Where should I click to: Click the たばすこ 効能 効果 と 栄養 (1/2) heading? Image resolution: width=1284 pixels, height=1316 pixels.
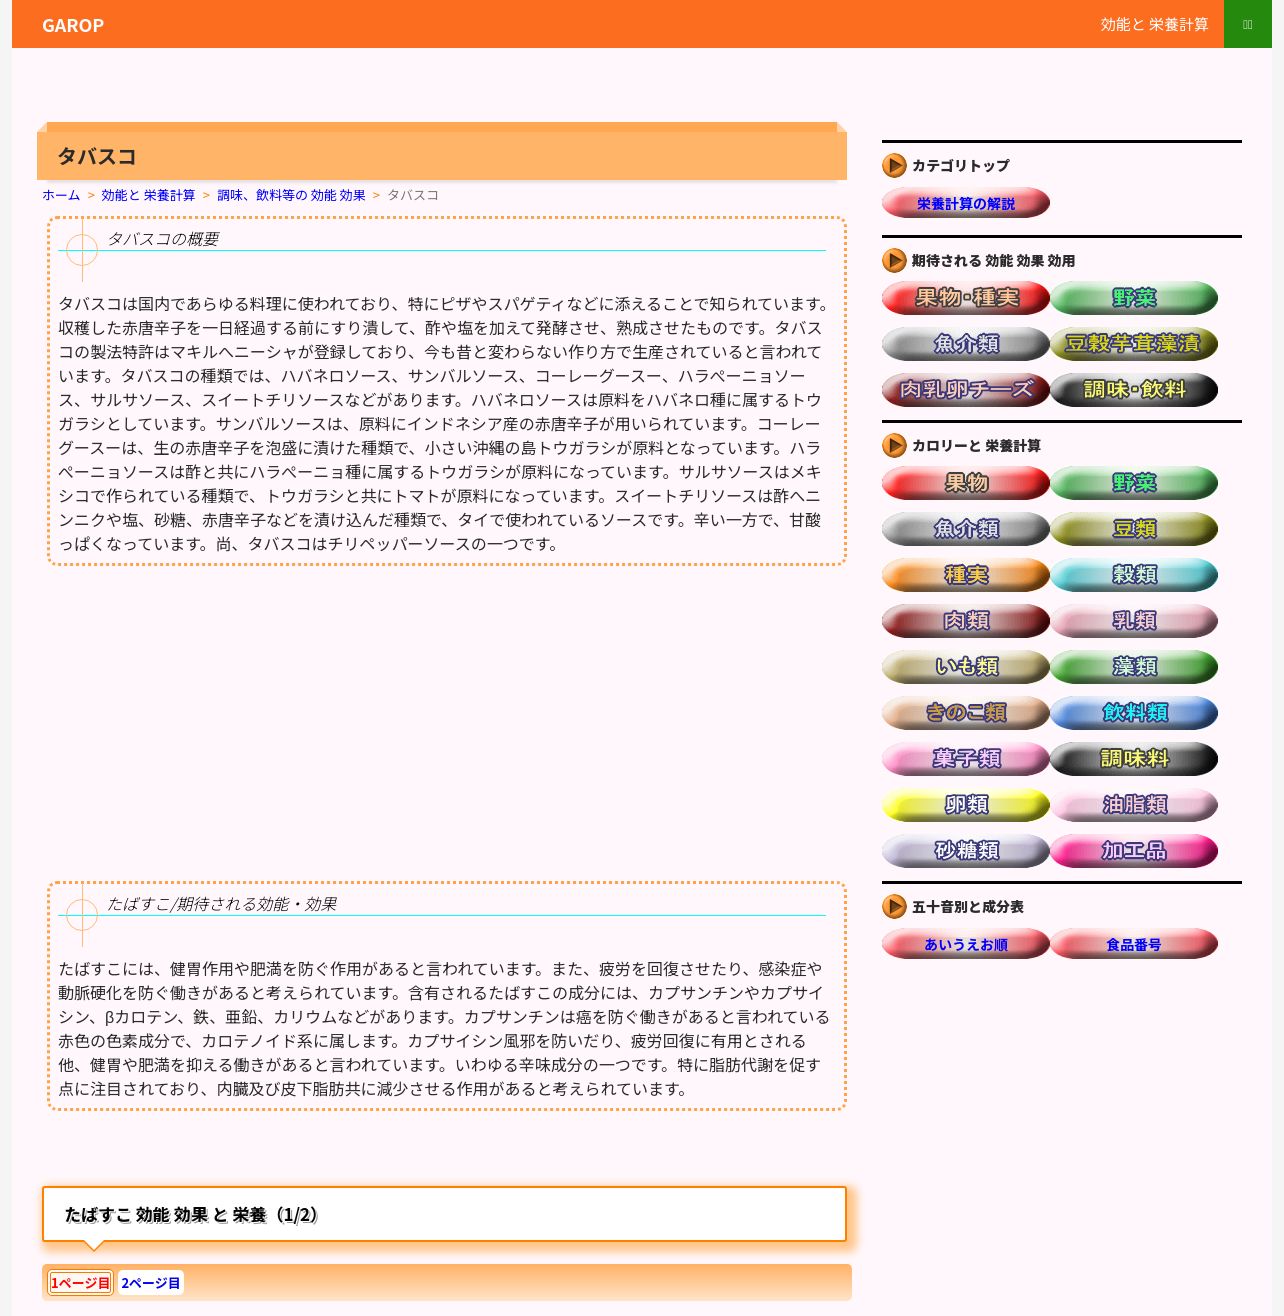tap(191, 1215)
